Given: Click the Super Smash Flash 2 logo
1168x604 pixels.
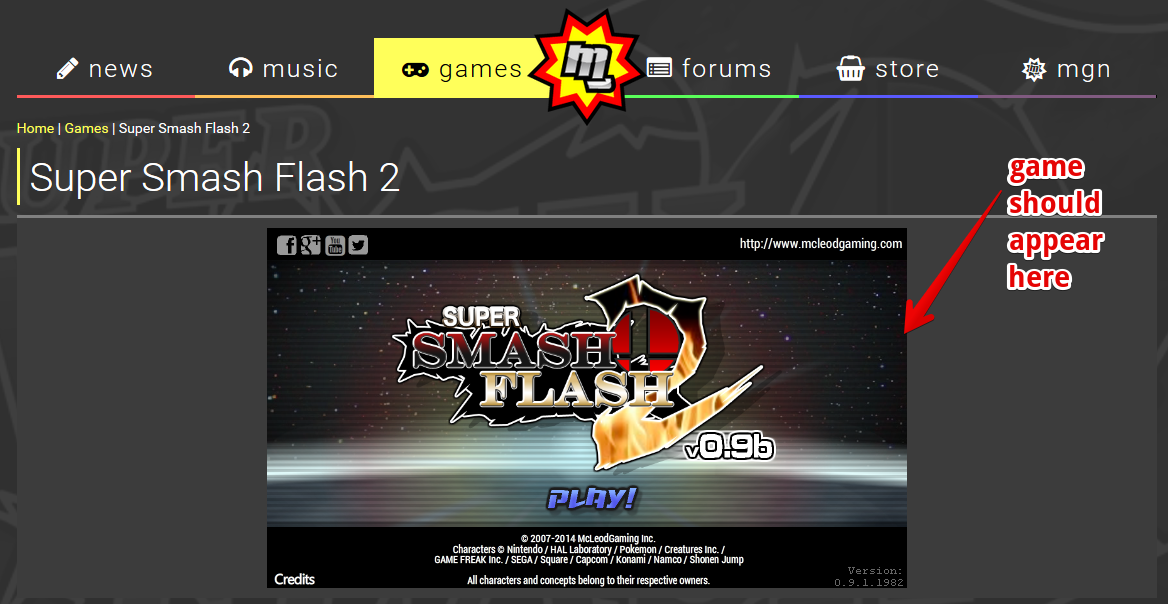Looking at the screenshot, I should point(580,372).
